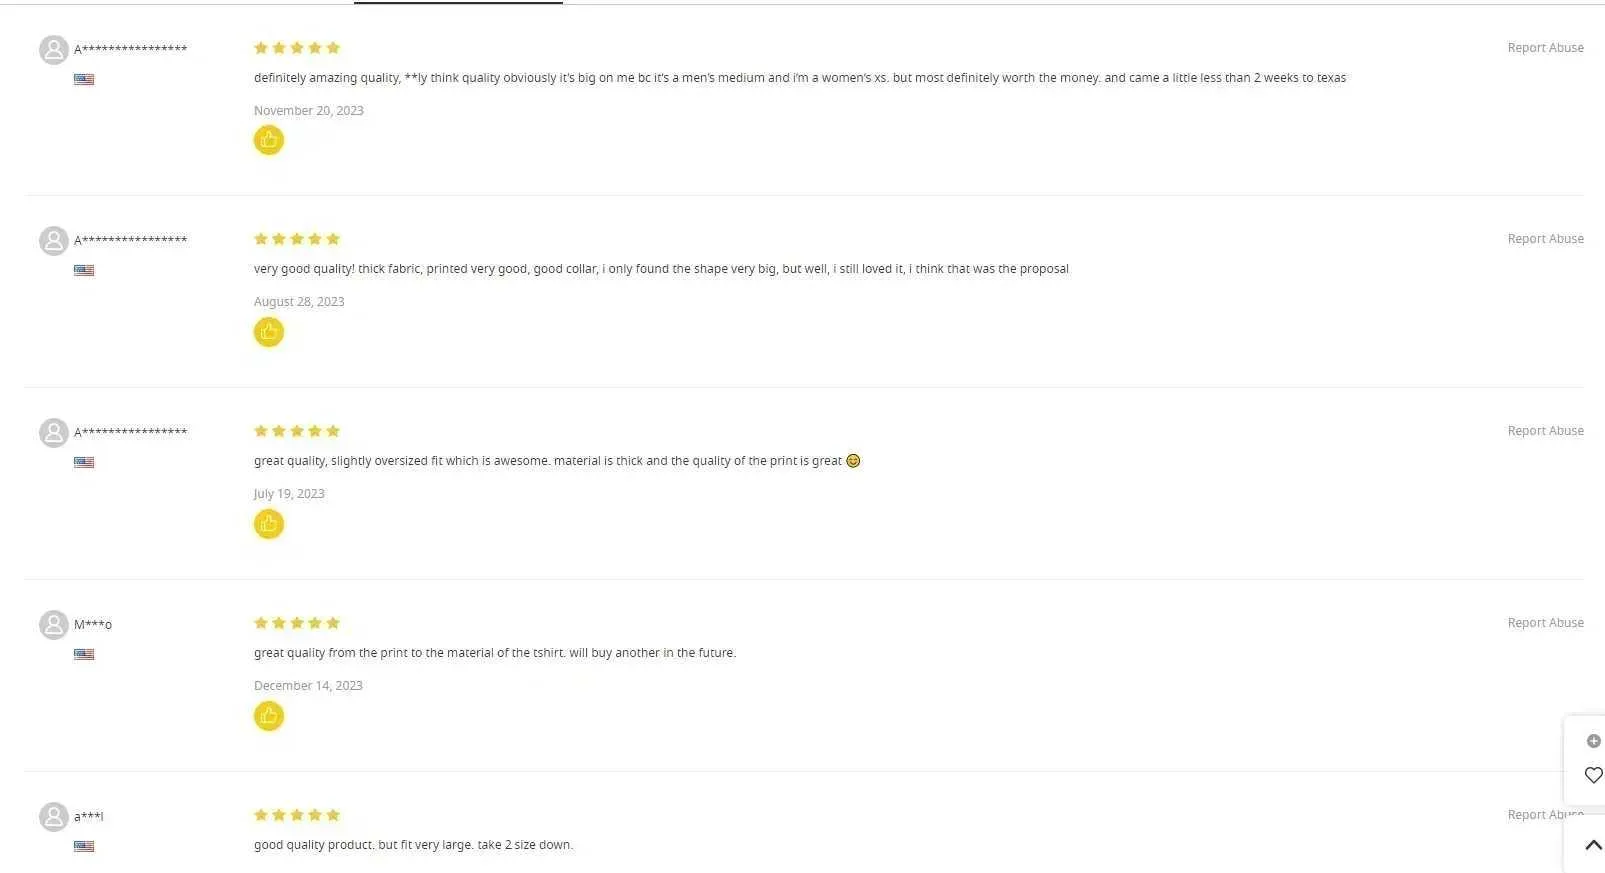Click reviewer name a***l
This screenshot has width=1605, height=873.
(x=89, y=817)
